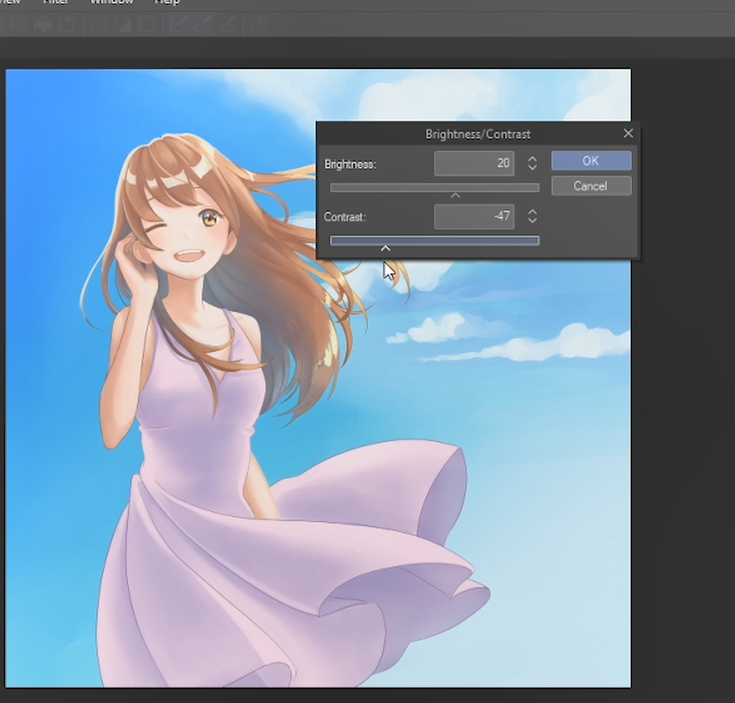Screen dimensions: 735x703
Task: Click the Fill icon in the command bar
Action: point(43,25)
